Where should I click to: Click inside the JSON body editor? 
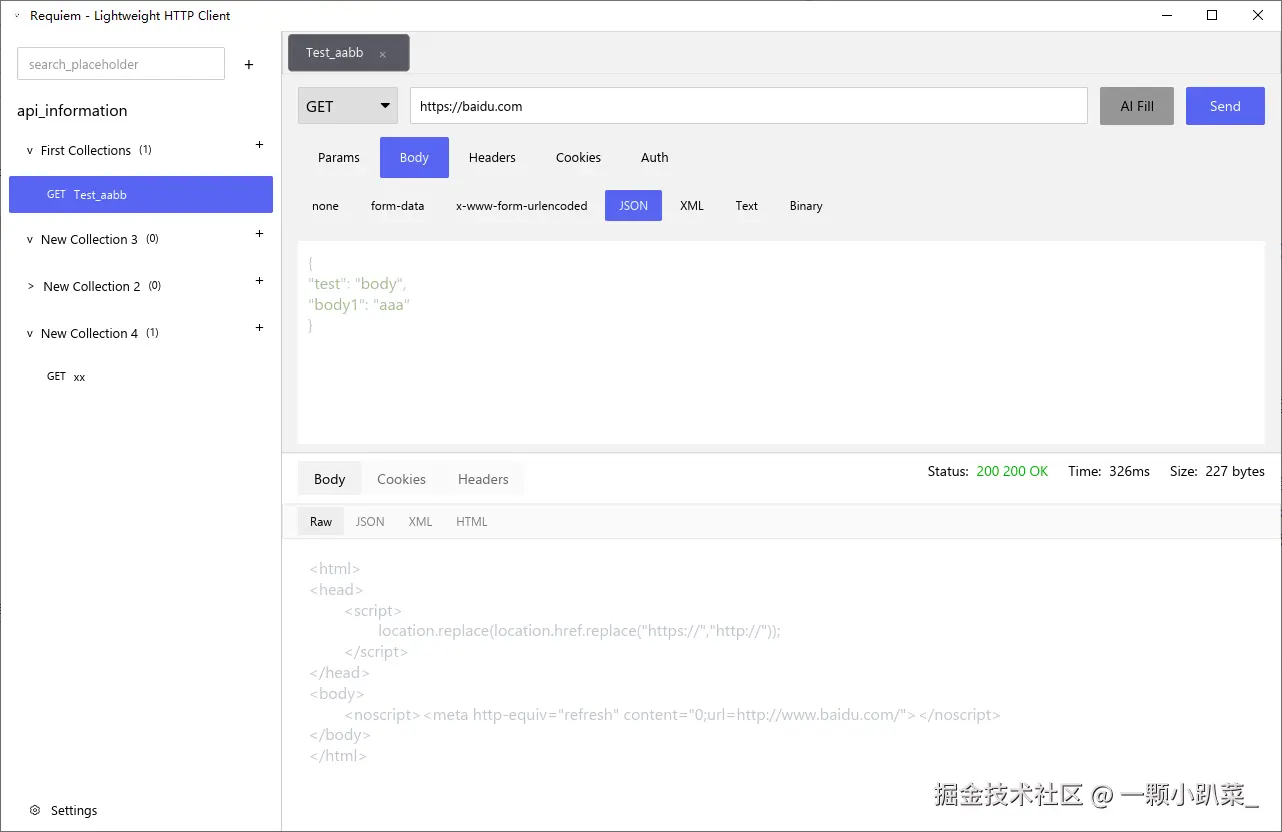pyautogui.click(x=781, y=342)
